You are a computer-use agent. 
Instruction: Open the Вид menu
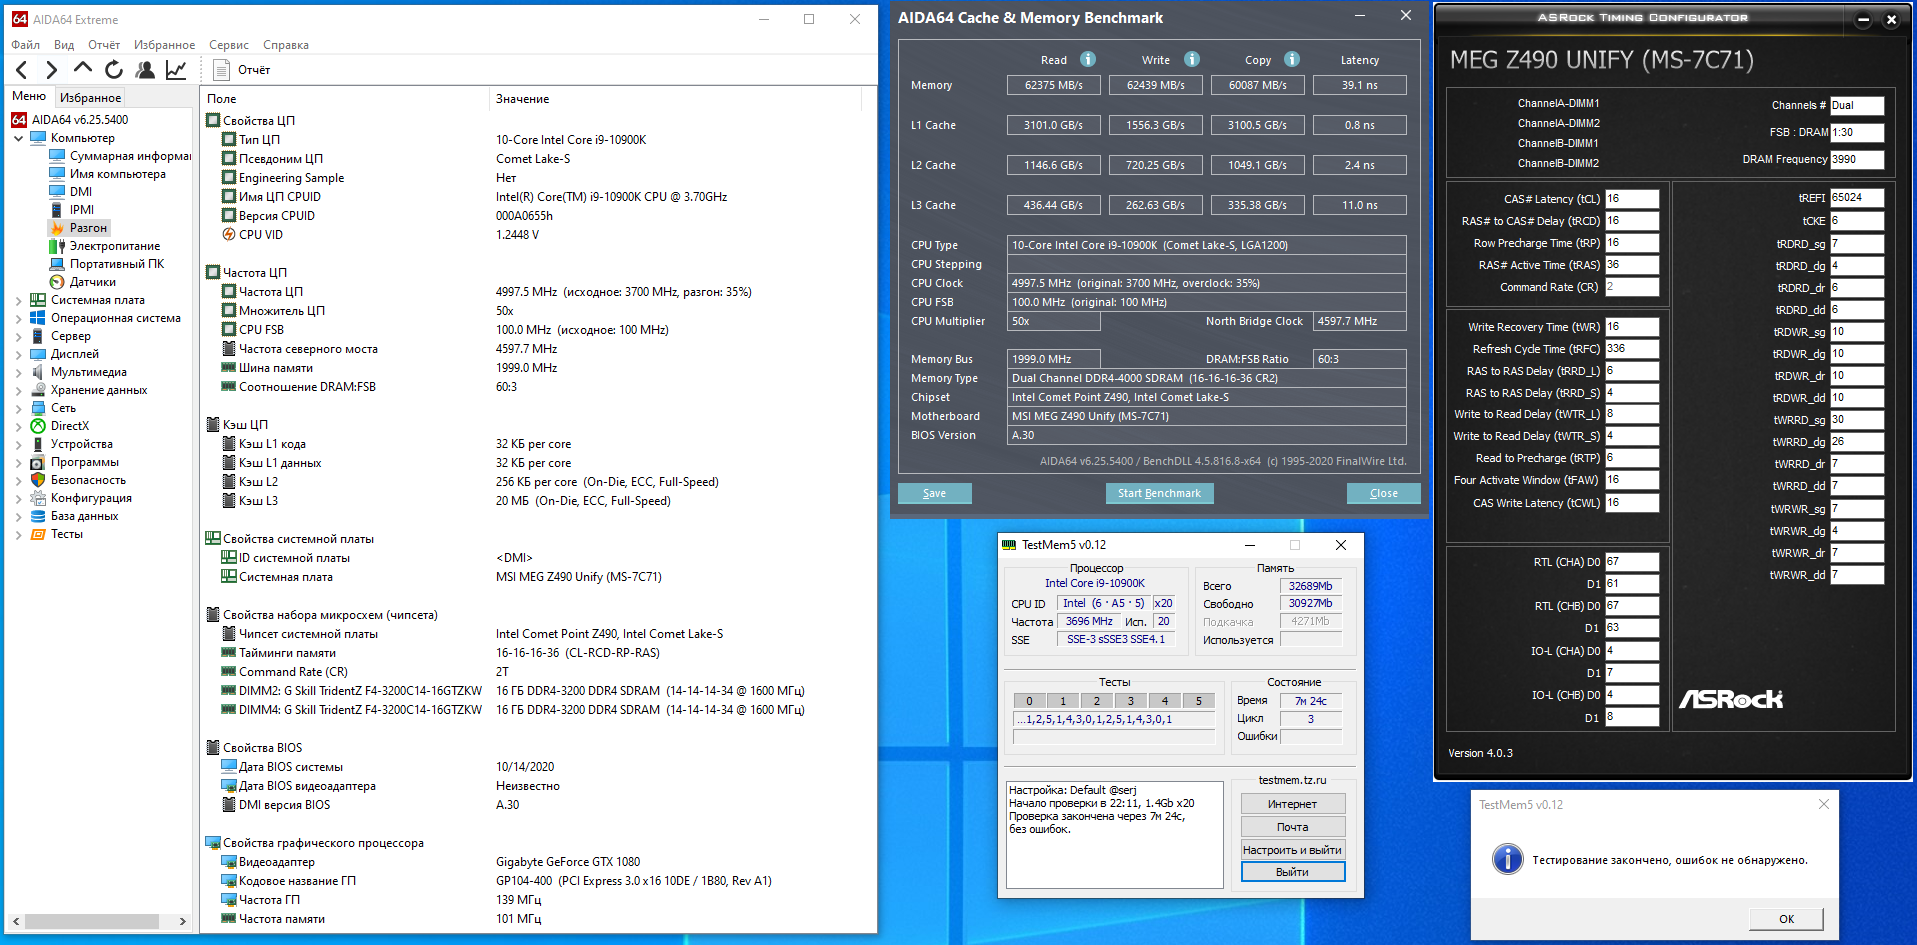point(64,45)
